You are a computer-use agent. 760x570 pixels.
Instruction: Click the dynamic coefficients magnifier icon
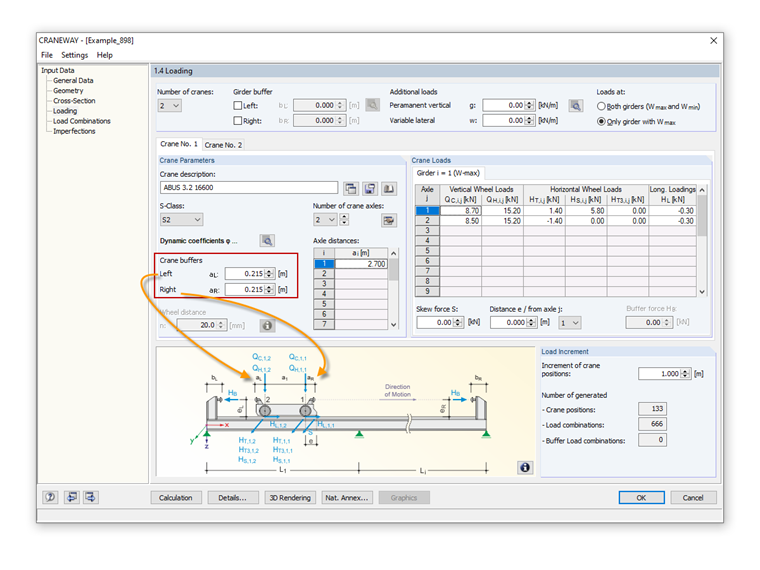click(x=267, y=241)
